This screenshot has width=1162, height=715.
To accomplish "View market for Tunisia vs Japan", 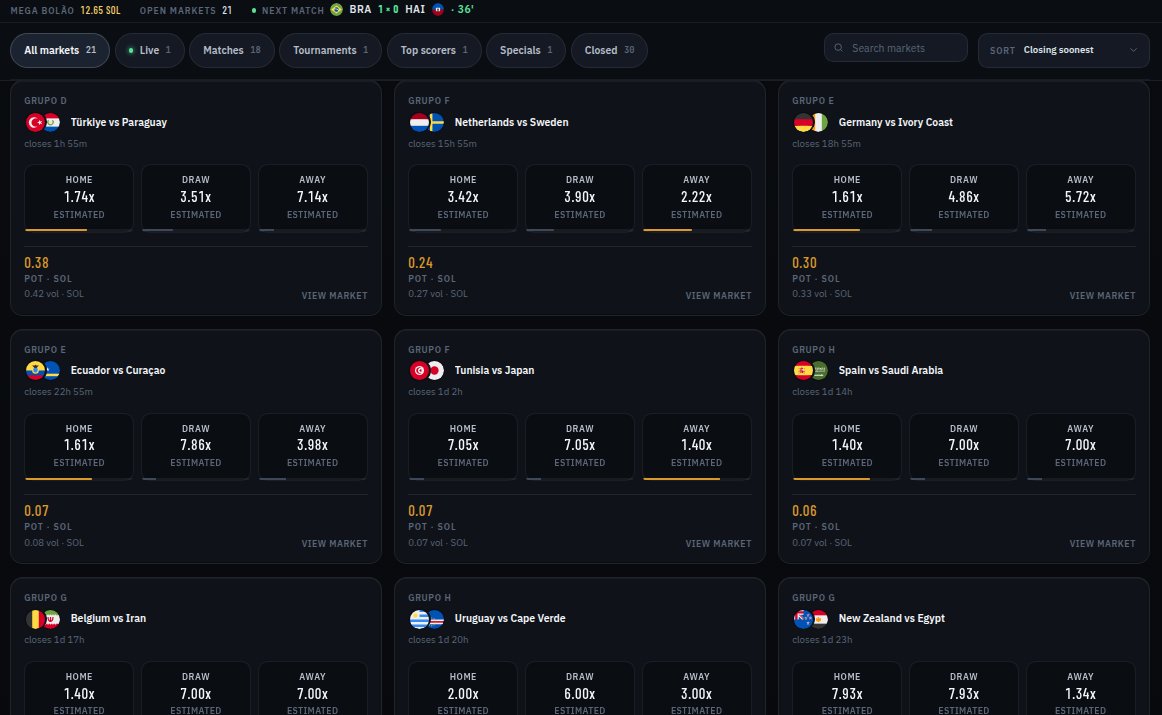I will (x=718, y=544).
